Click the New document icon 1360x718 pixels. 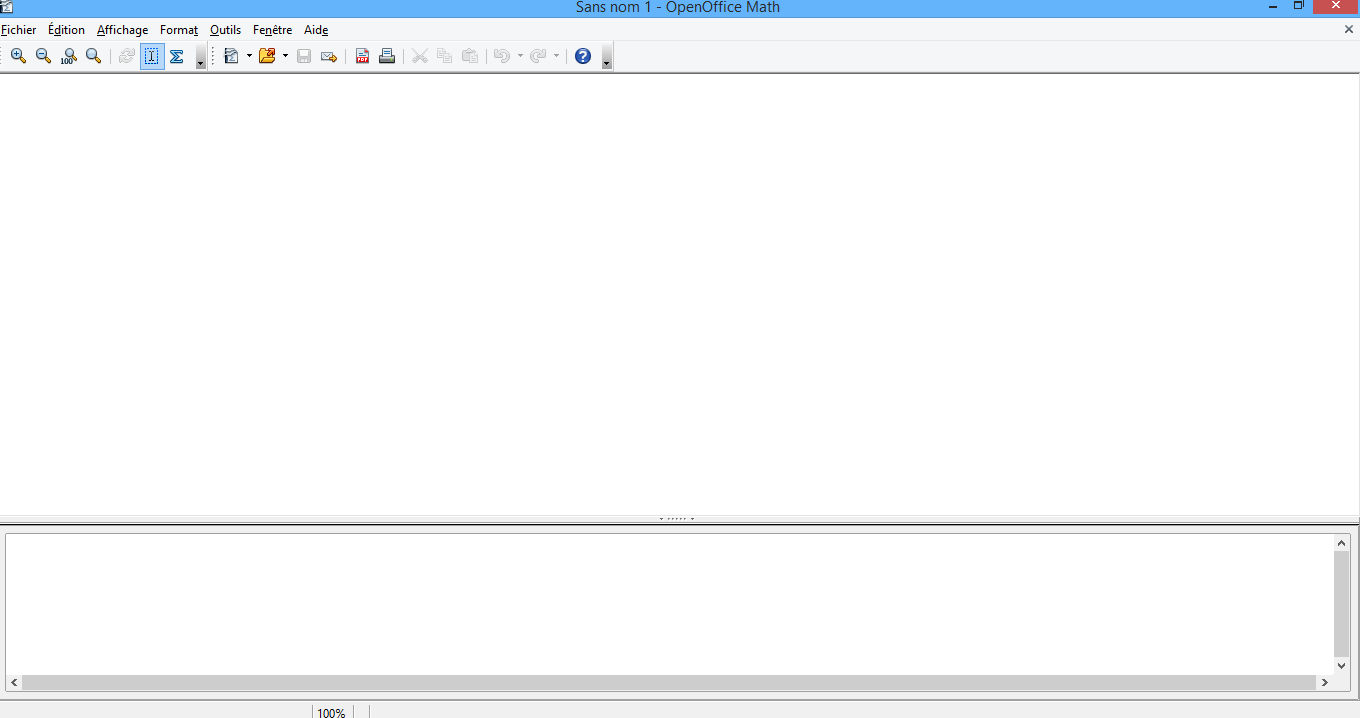pyautogui.click(x=232, y=56)
